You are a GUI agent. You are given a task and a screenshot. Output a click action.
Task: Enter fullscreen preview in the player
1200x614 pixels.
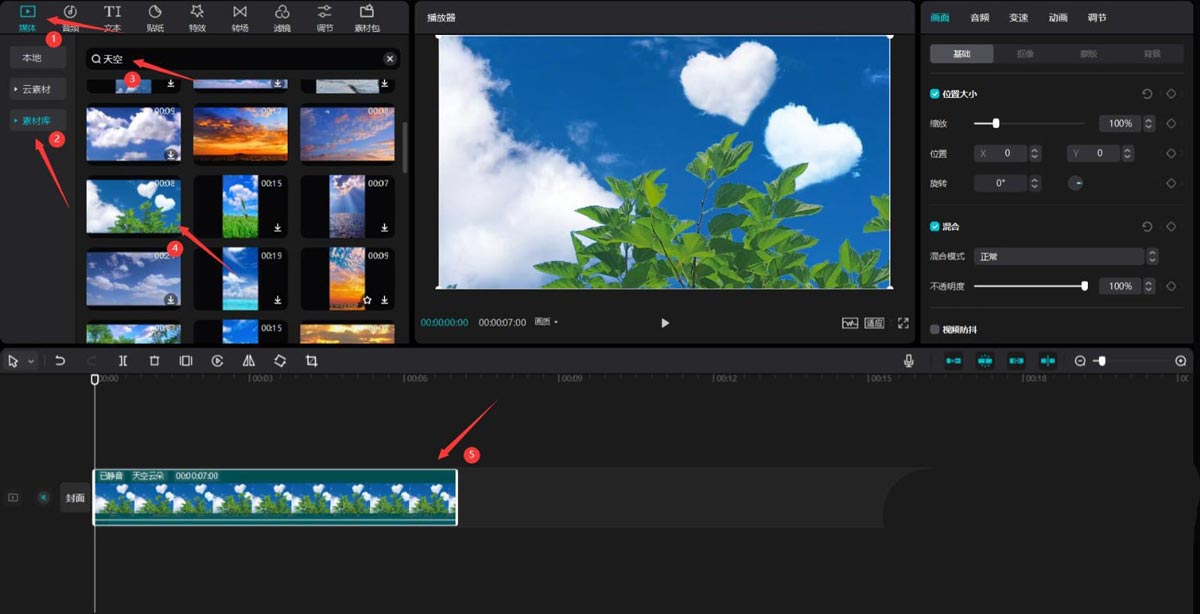[x=903, y=323]
